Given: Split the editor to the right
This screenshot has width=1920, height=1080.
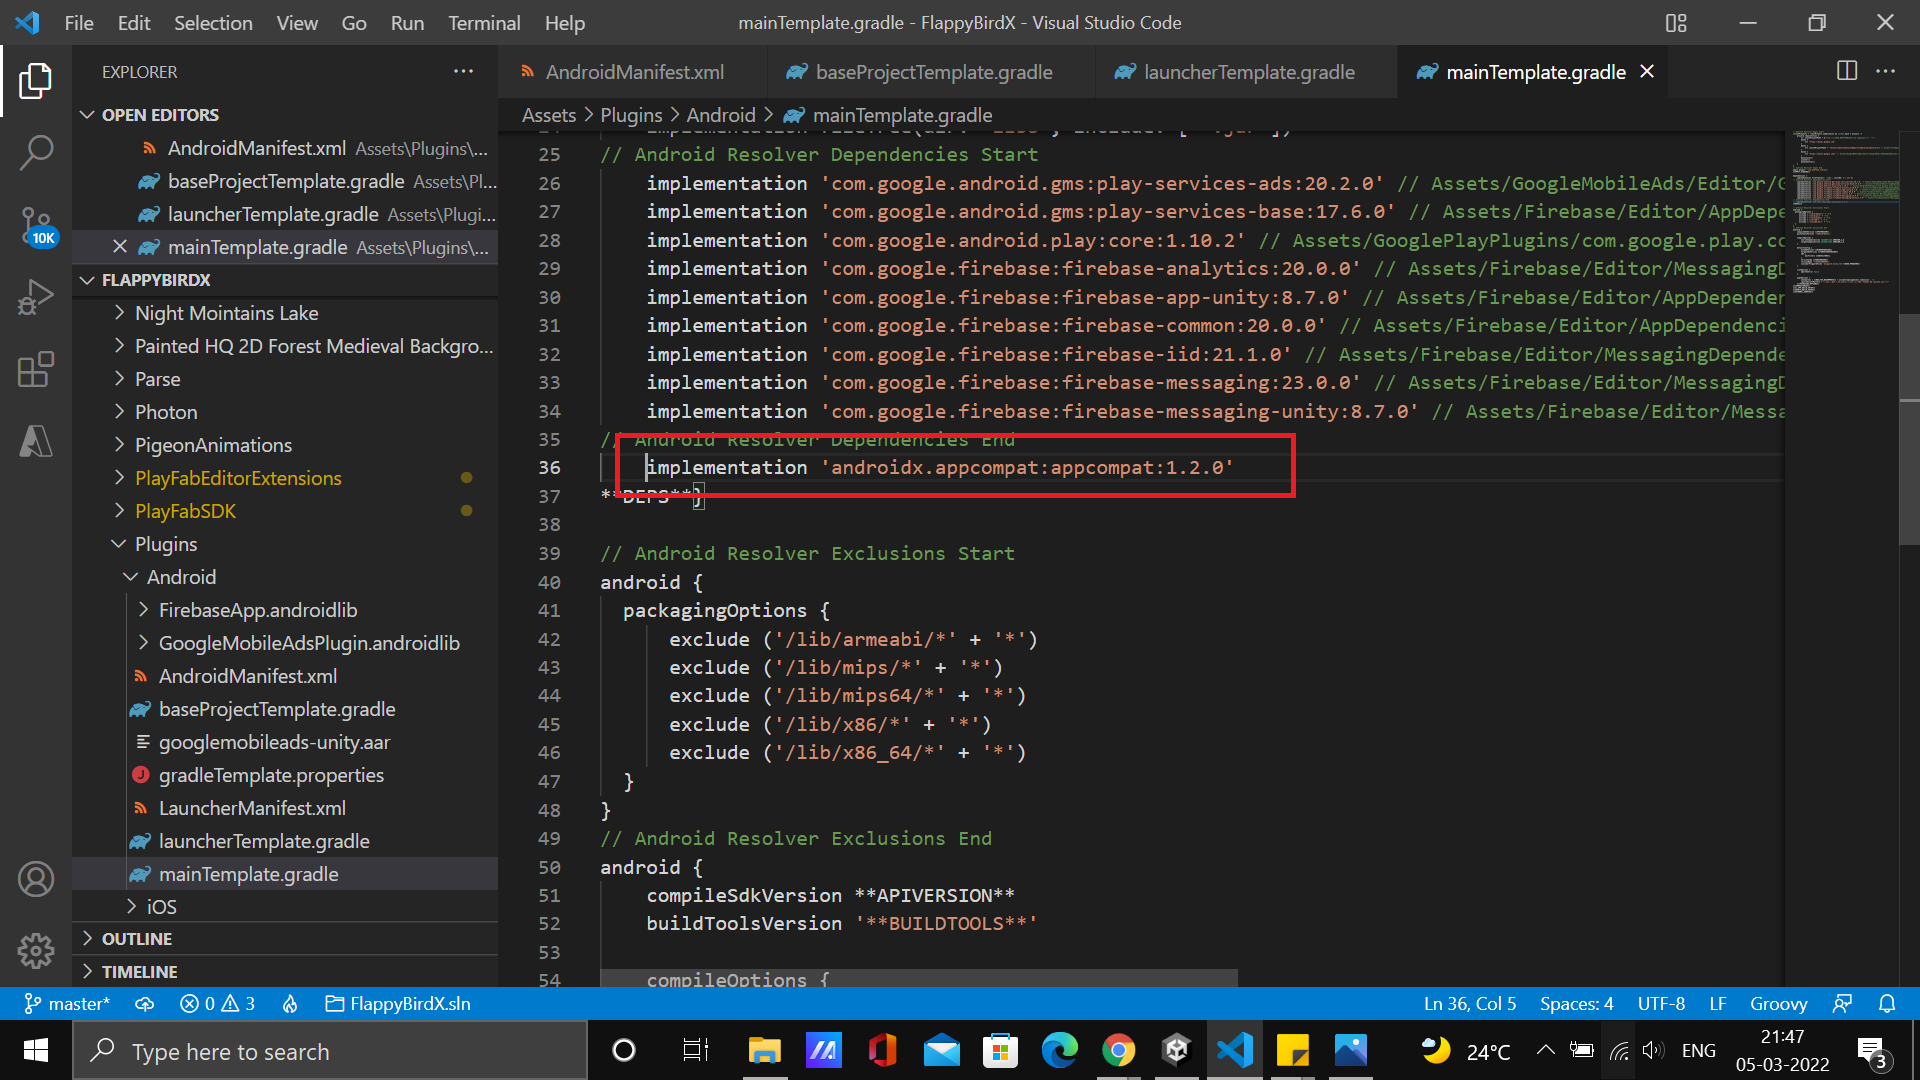Looking at the screenshot, I should [x=1847, y=71].
